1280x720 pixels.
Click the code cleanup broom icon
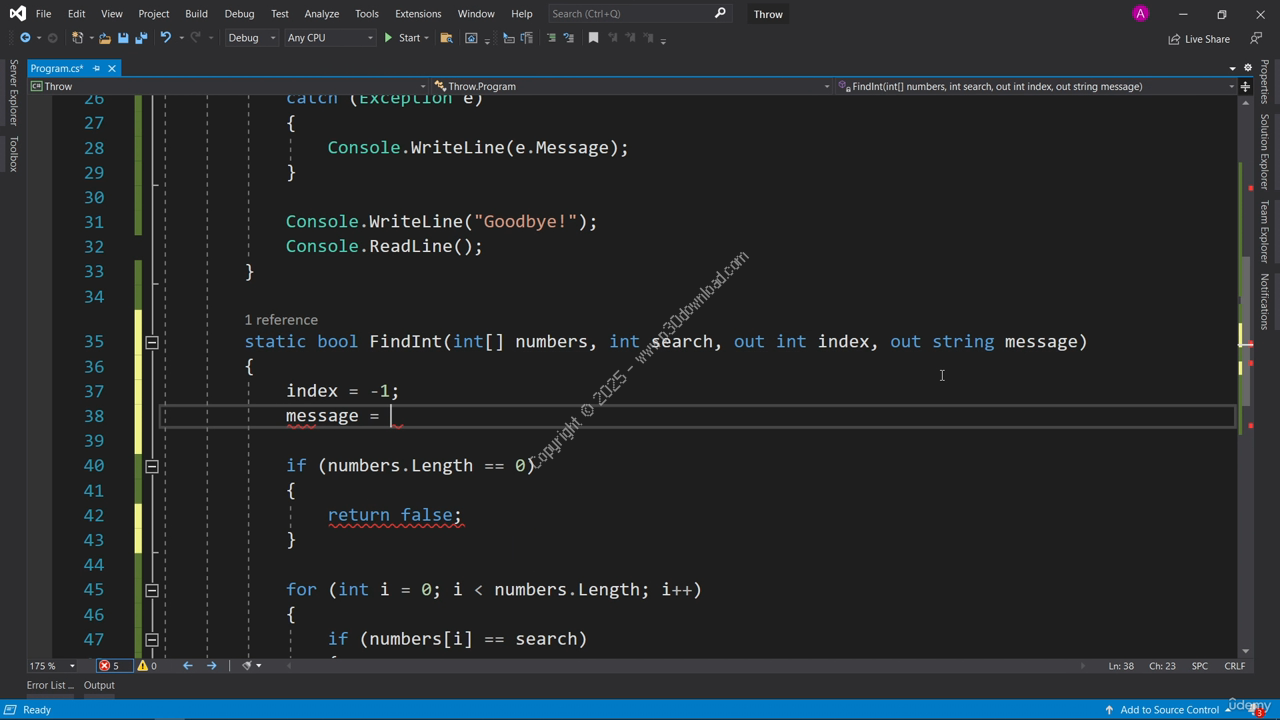(x=246, y=666)
